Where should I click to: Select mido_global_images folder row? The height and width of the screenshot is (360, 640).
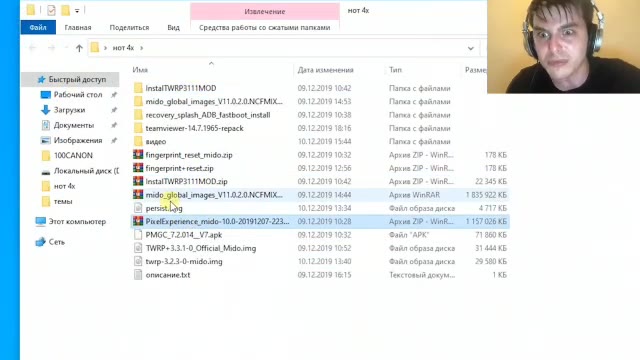click(320, 102)
